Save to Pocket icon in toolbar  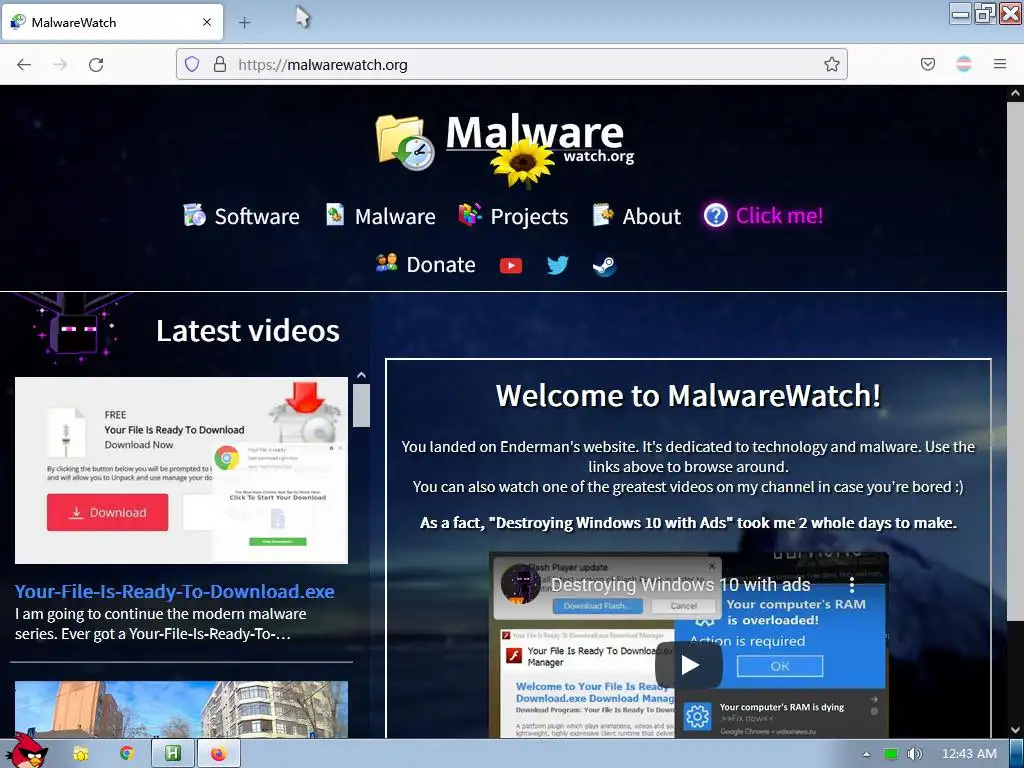coord(927,64)
